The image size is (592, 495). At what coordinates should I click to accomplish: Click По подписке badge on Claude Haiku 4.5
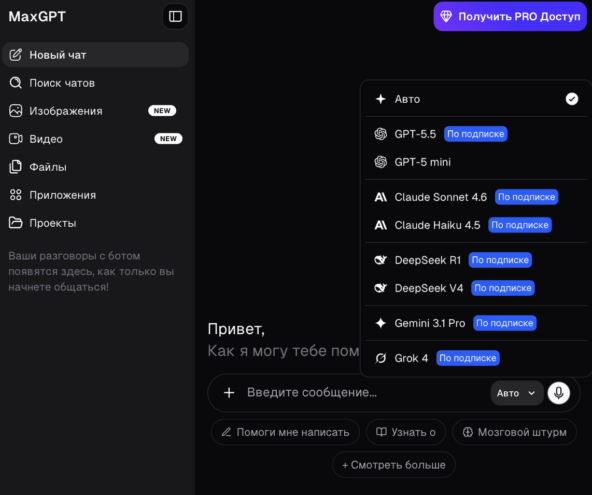pos(520,225)
